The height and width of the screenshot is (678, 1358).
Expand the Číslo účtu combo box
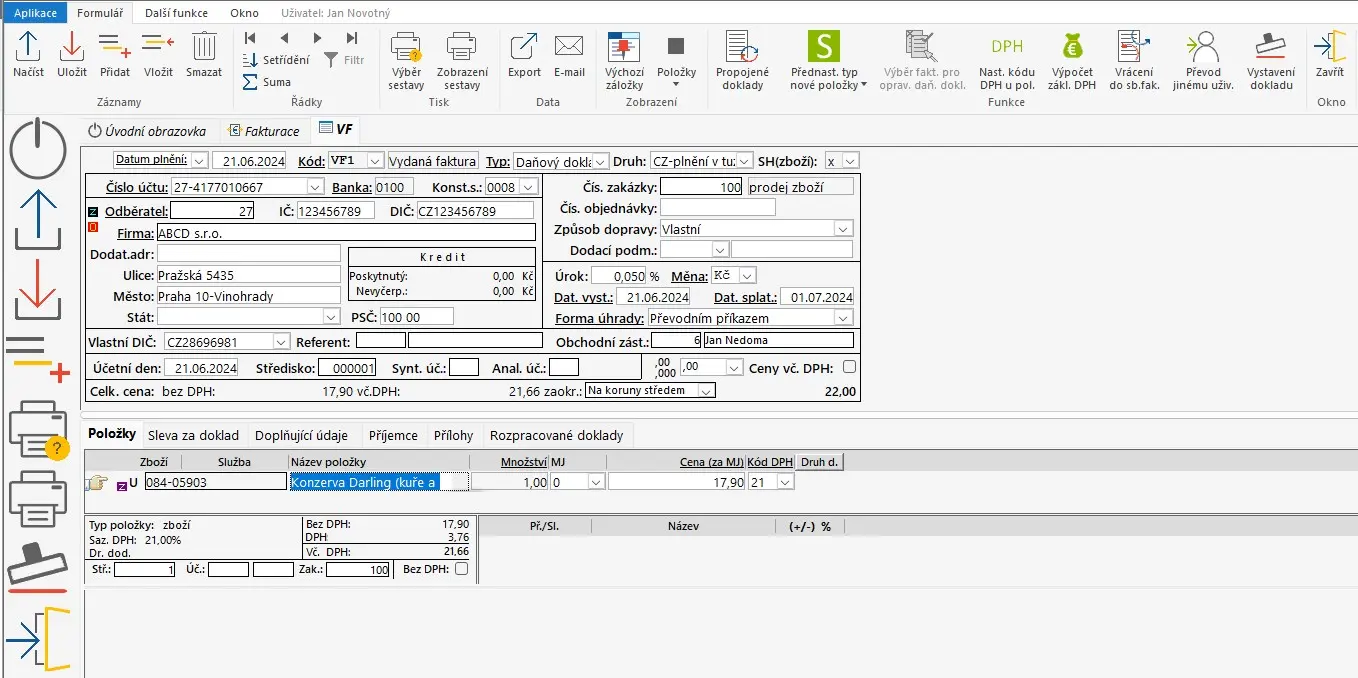(x=314, y=187)
